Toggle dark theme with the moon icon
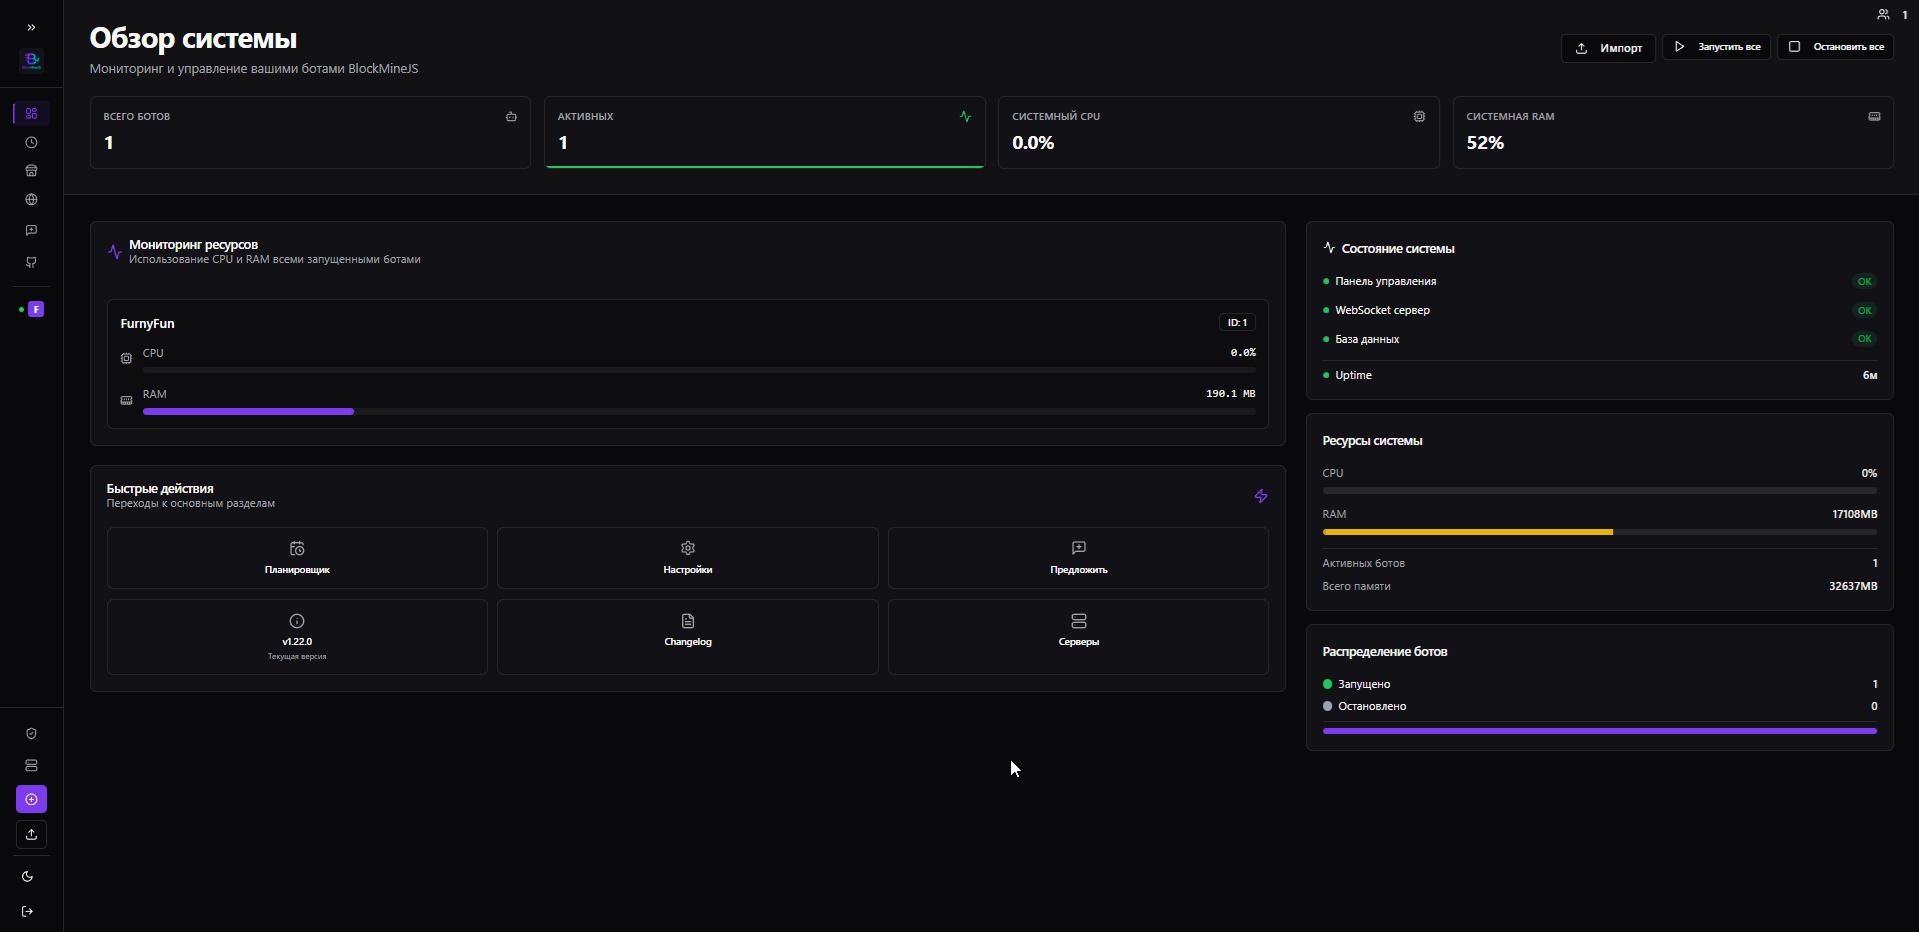1919x932 pixels. click(27, 876)
